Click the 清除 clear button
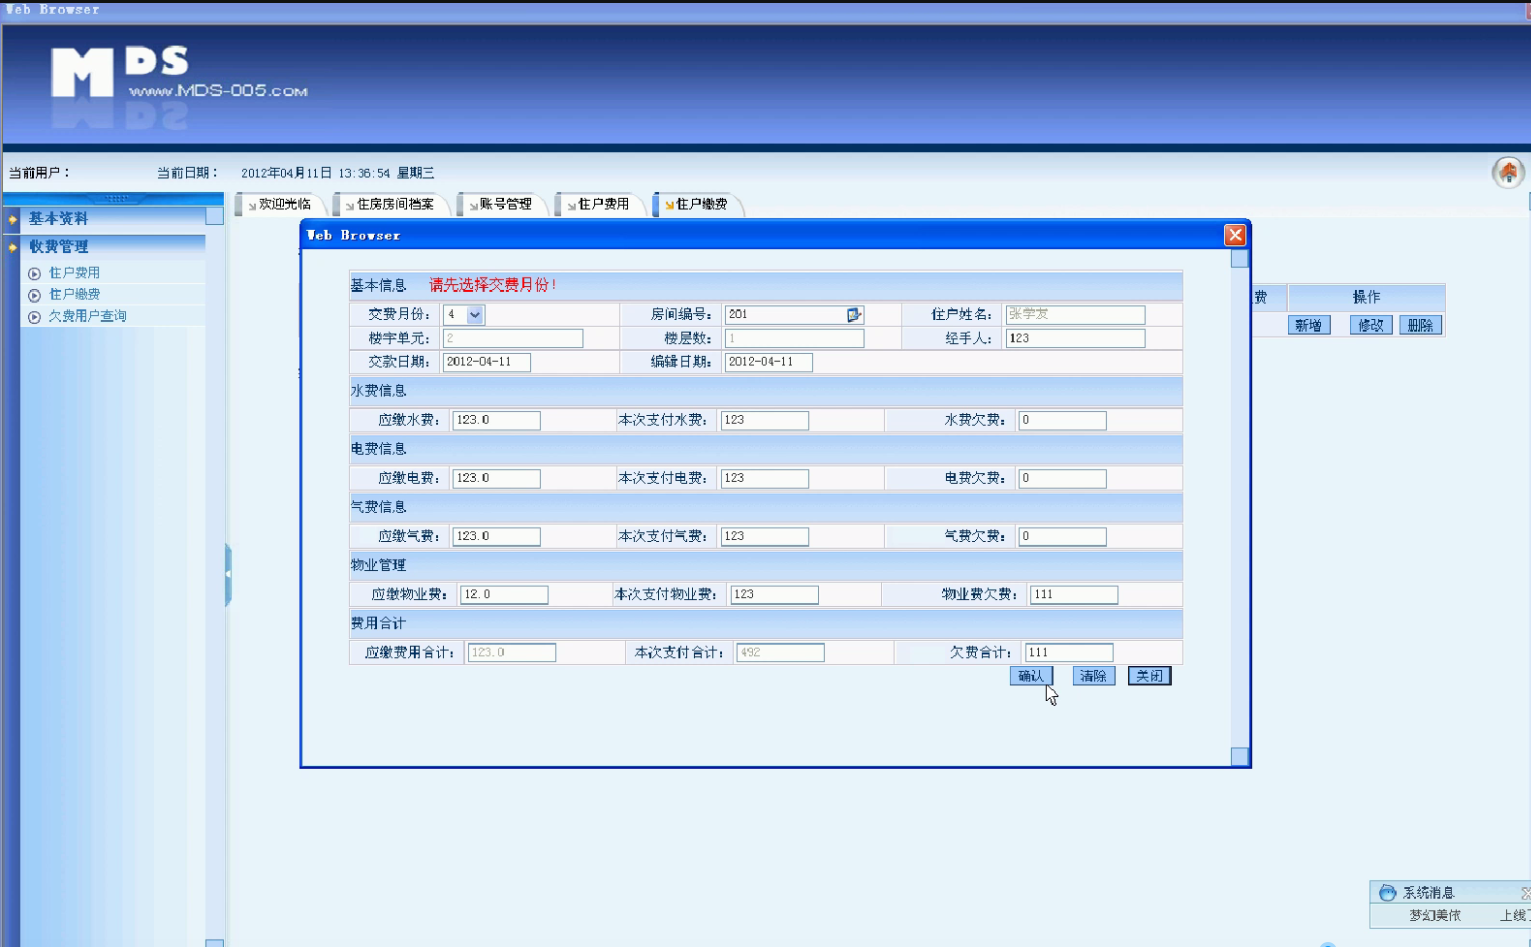This screenshot has height=947, width=1531. tap(1093, 676)
